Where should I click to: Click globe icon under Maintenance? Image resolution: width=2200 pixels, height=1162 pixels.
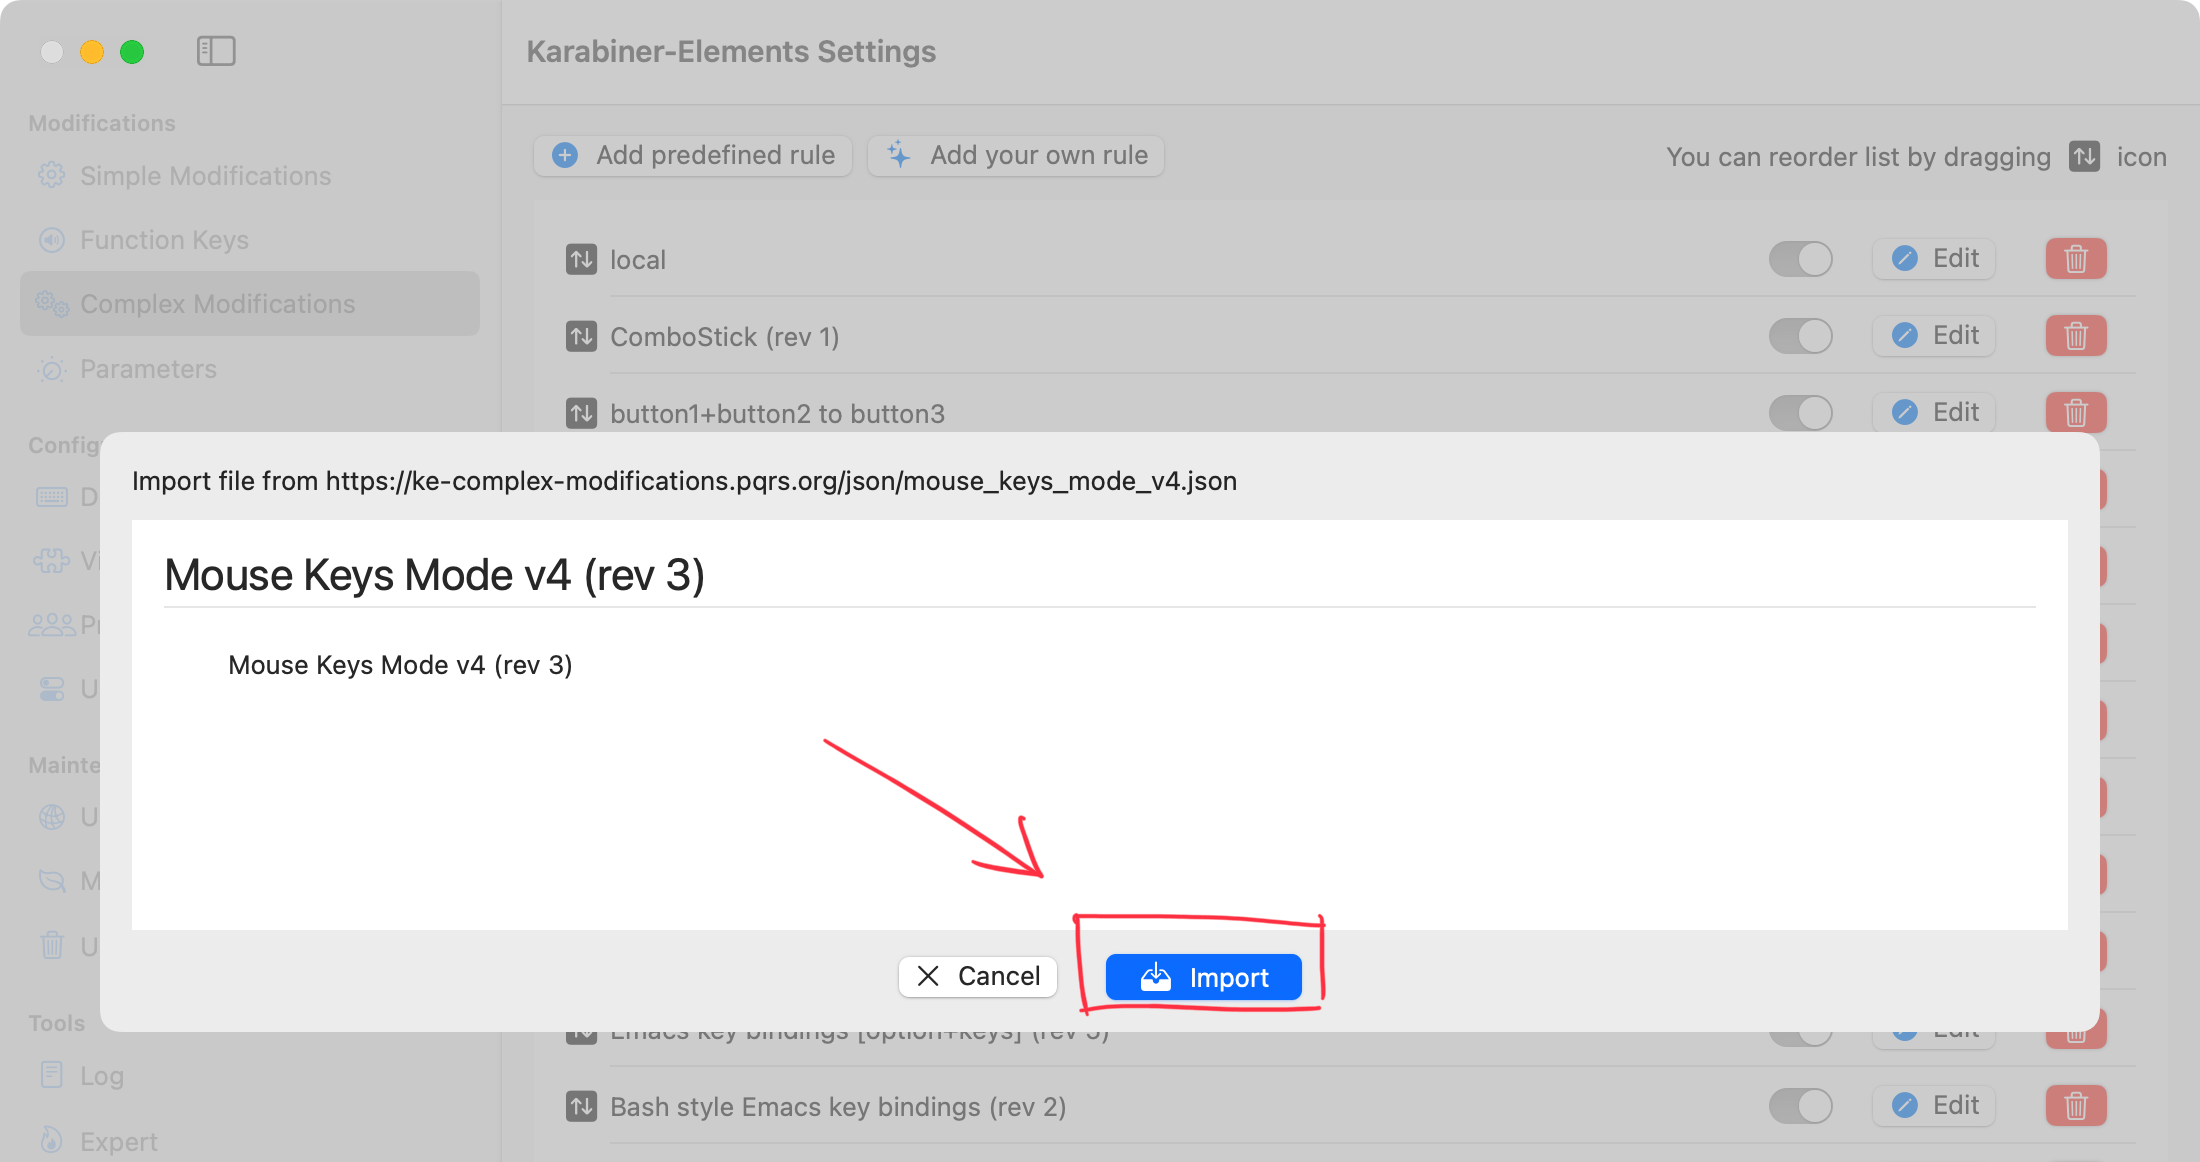click(x=52, y=817)
